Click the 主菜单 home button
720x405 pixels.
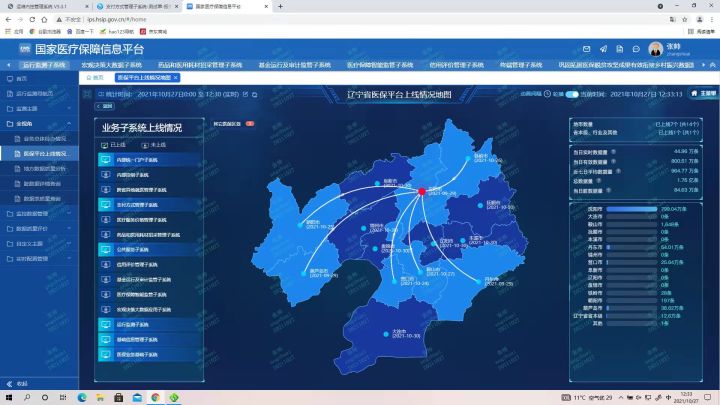pyautogui.click(x=704, y=94)
